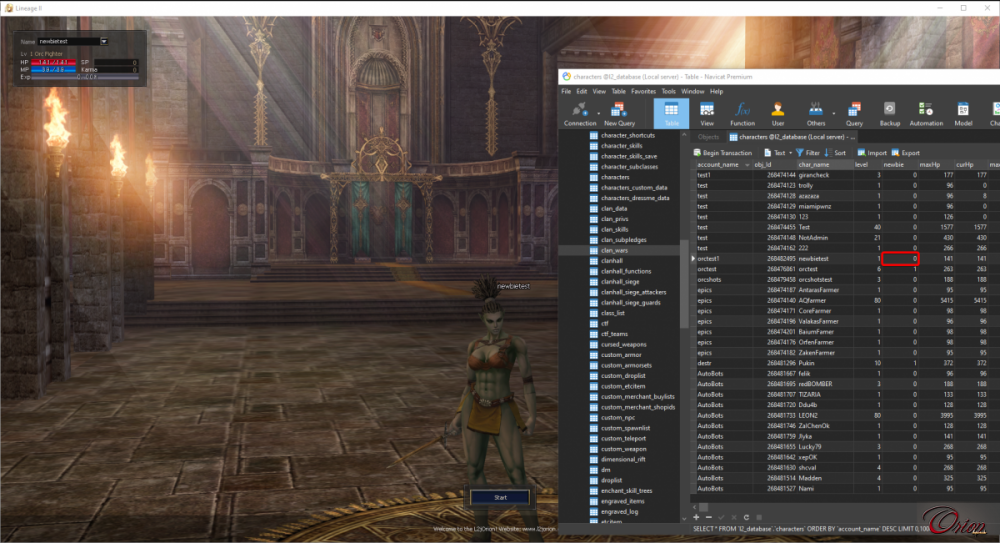Open the Tools menu
Viewport: 1000px width, 543px height.
click(668, 91)
